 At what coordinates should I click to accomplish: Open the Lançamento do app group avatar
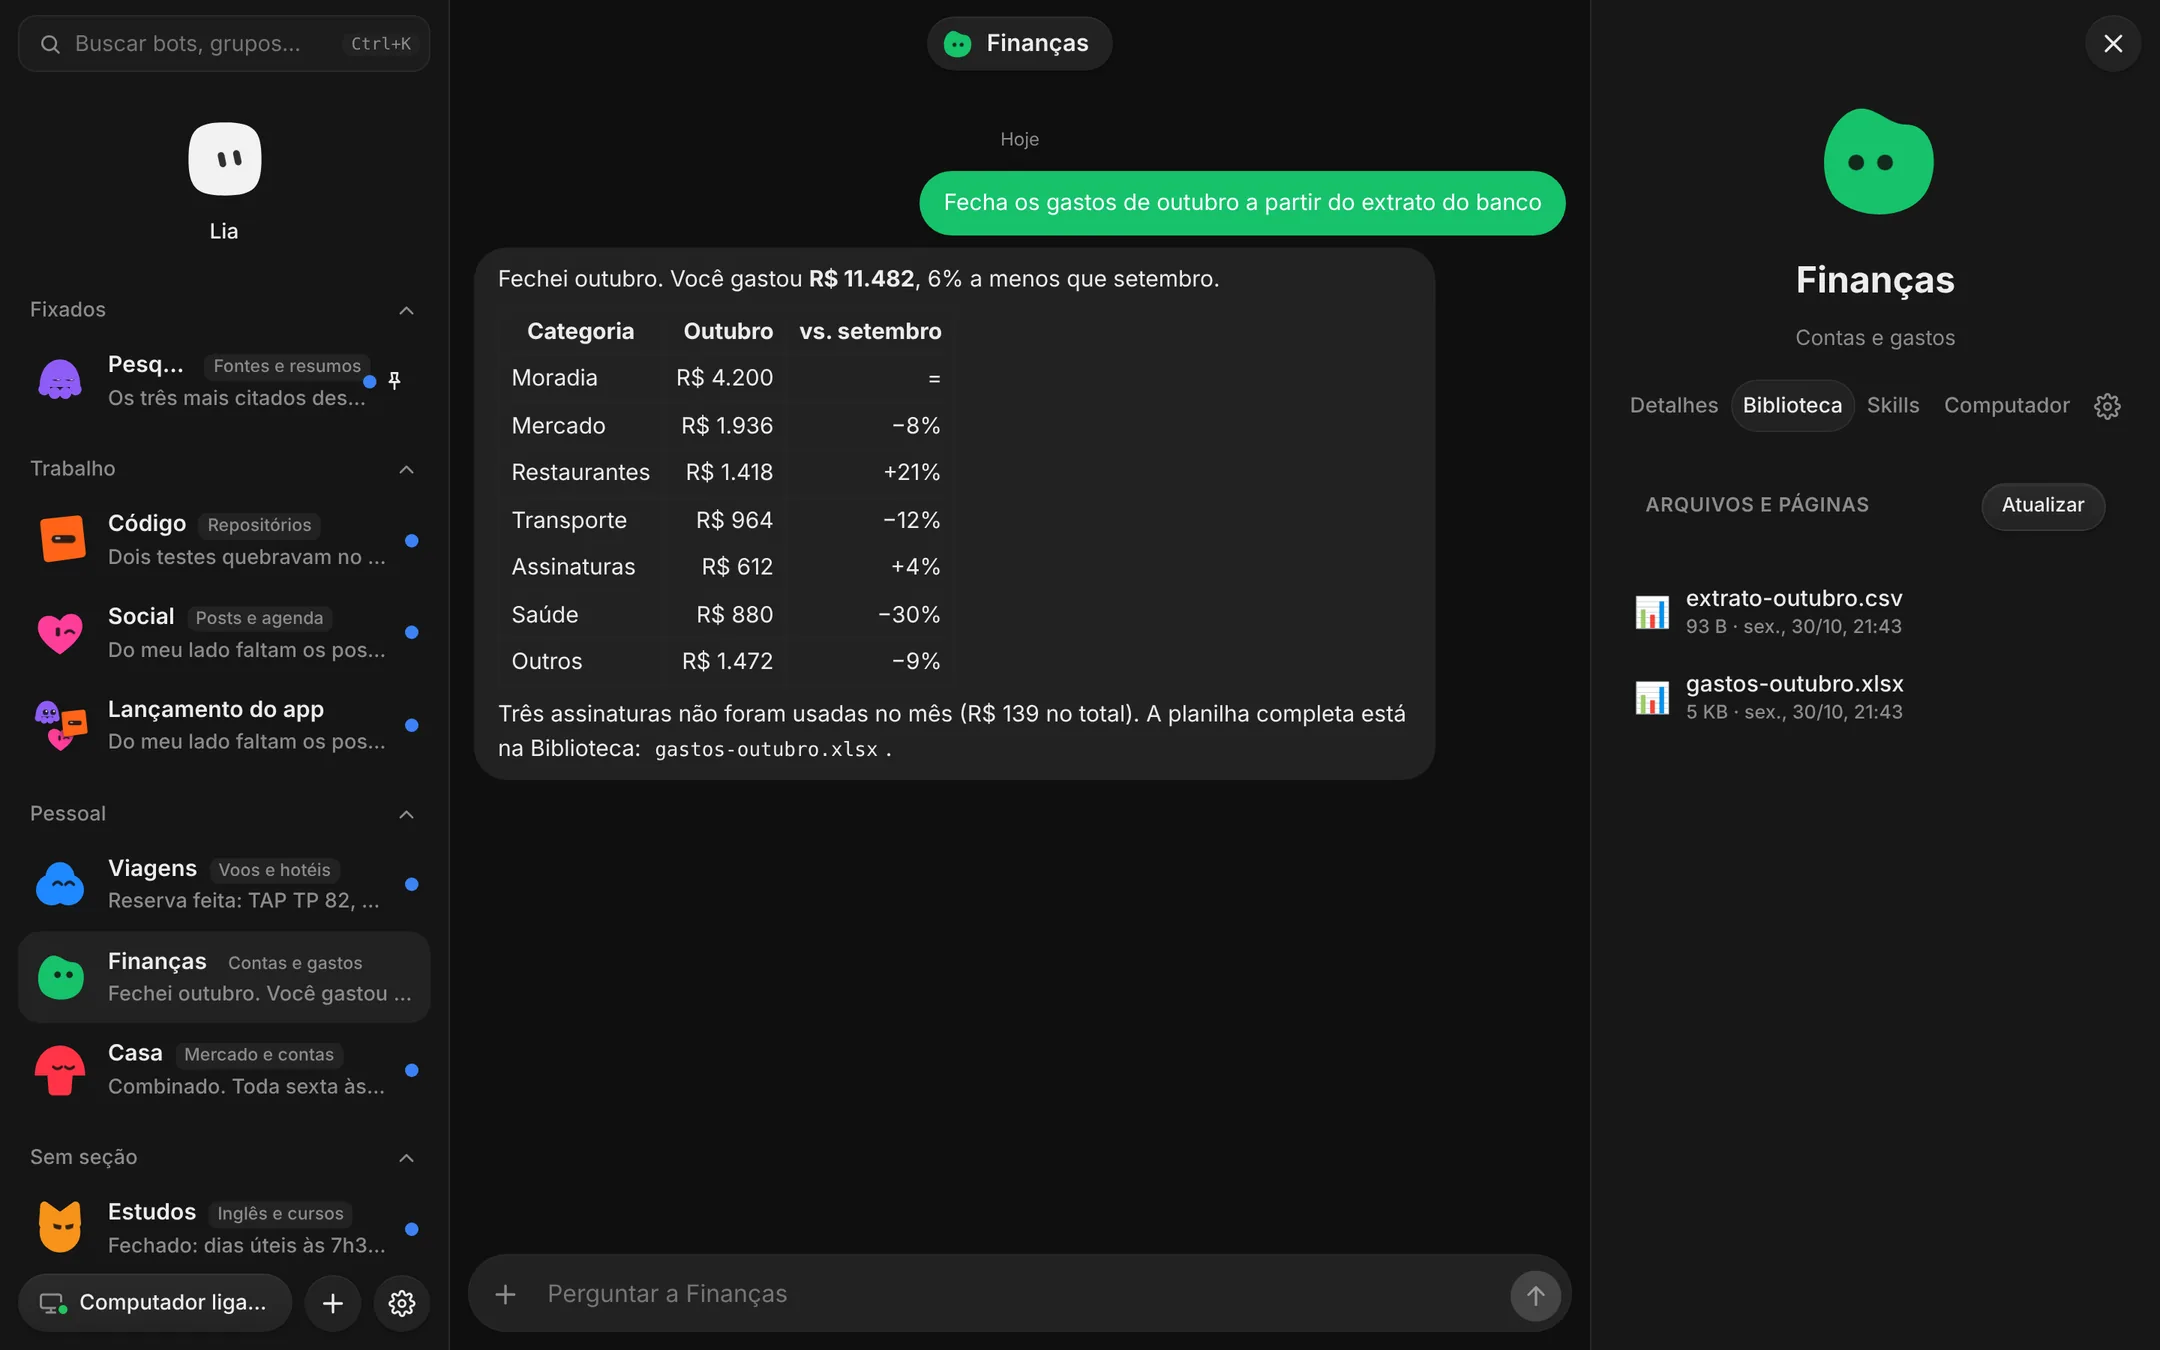click(x=60, y=725)
